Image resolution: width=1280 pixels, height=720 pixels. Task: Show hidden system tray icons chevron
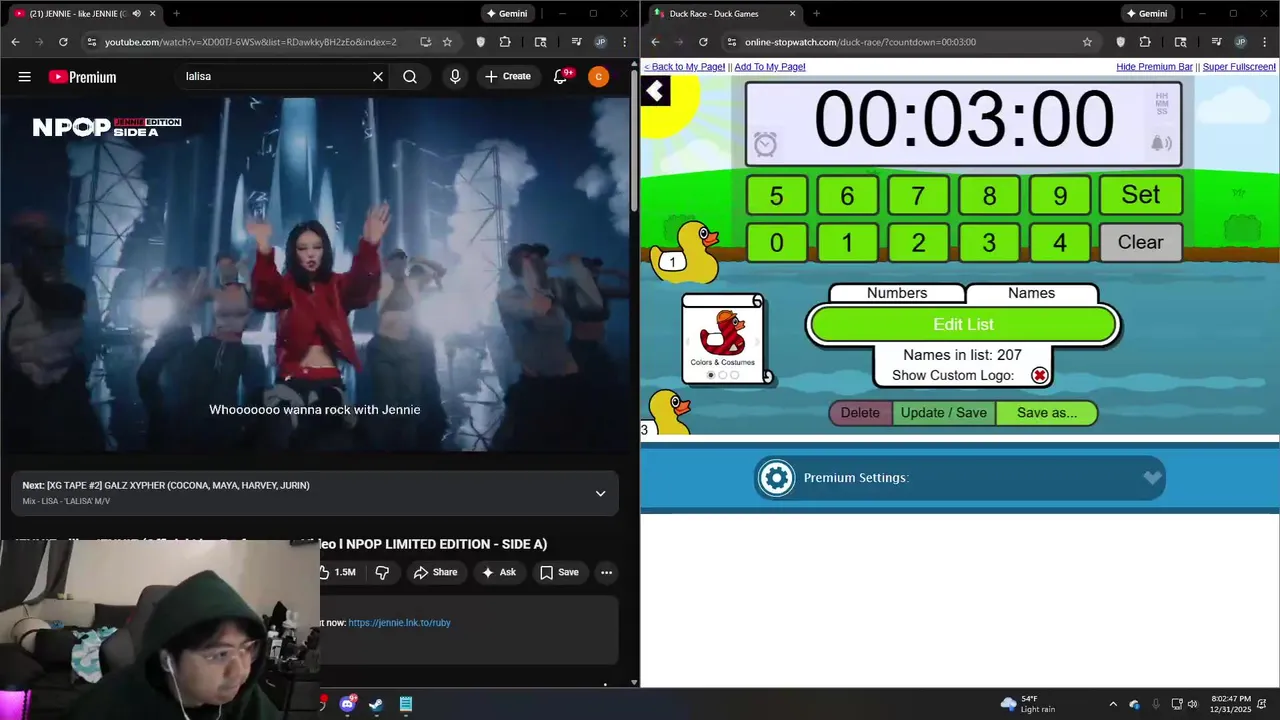(1113, 704)
